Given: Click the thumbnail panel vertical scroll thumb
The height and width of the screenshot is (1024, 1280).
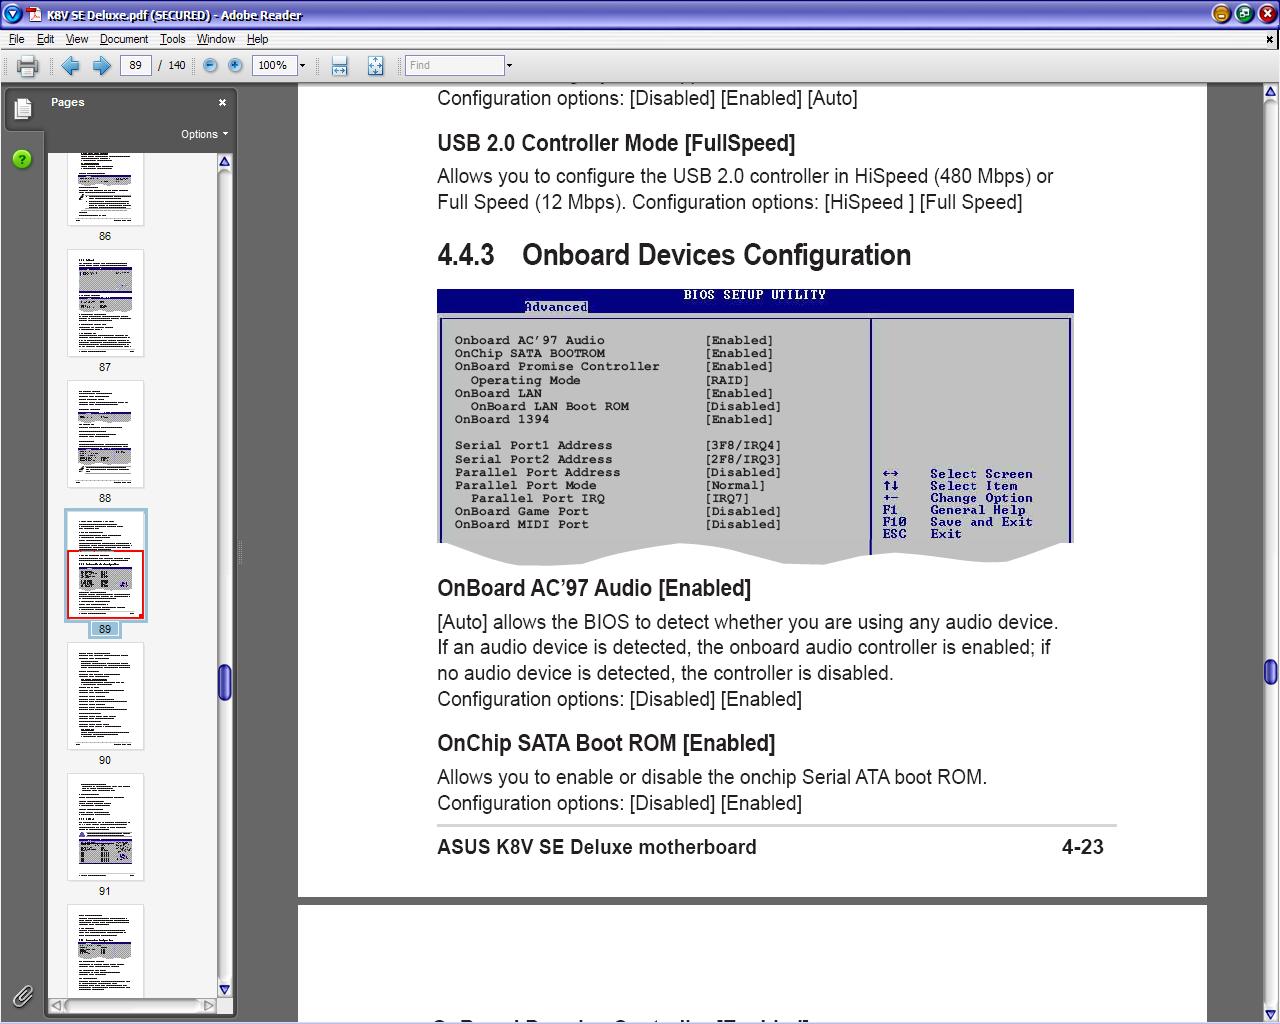Looking at the screenshot, I should 224,682.
